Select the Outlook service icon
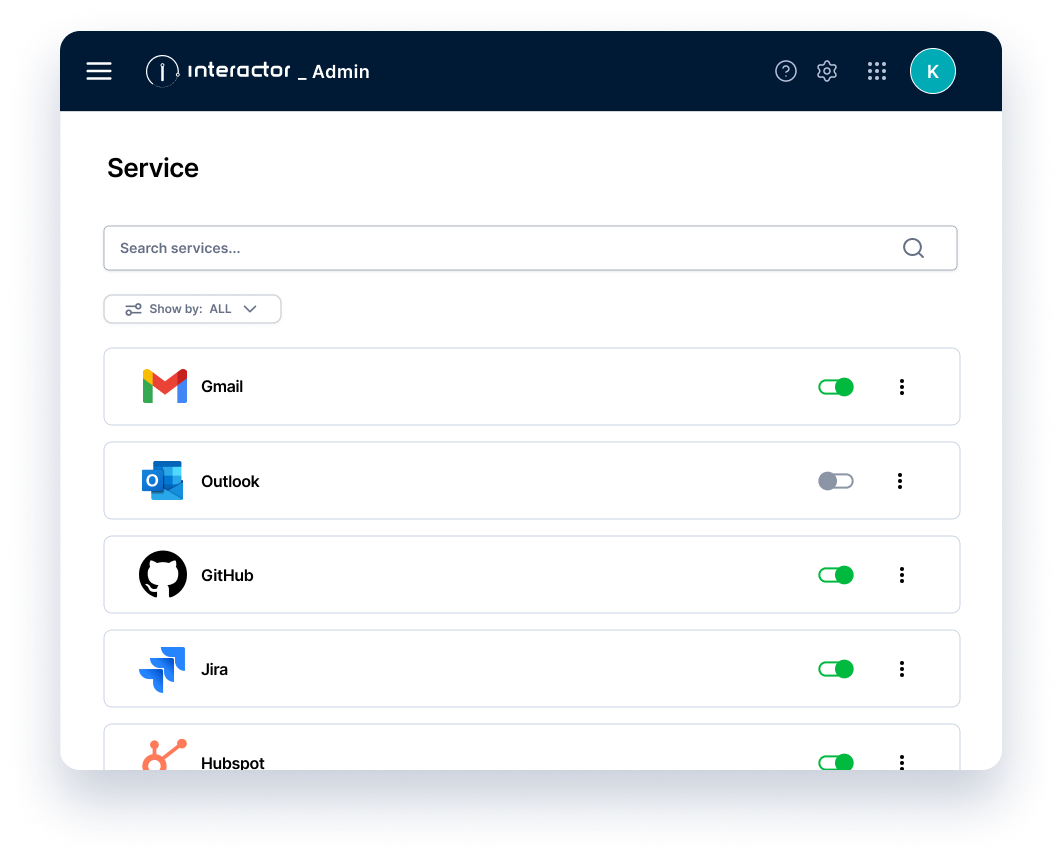 (x=163, y=480)
